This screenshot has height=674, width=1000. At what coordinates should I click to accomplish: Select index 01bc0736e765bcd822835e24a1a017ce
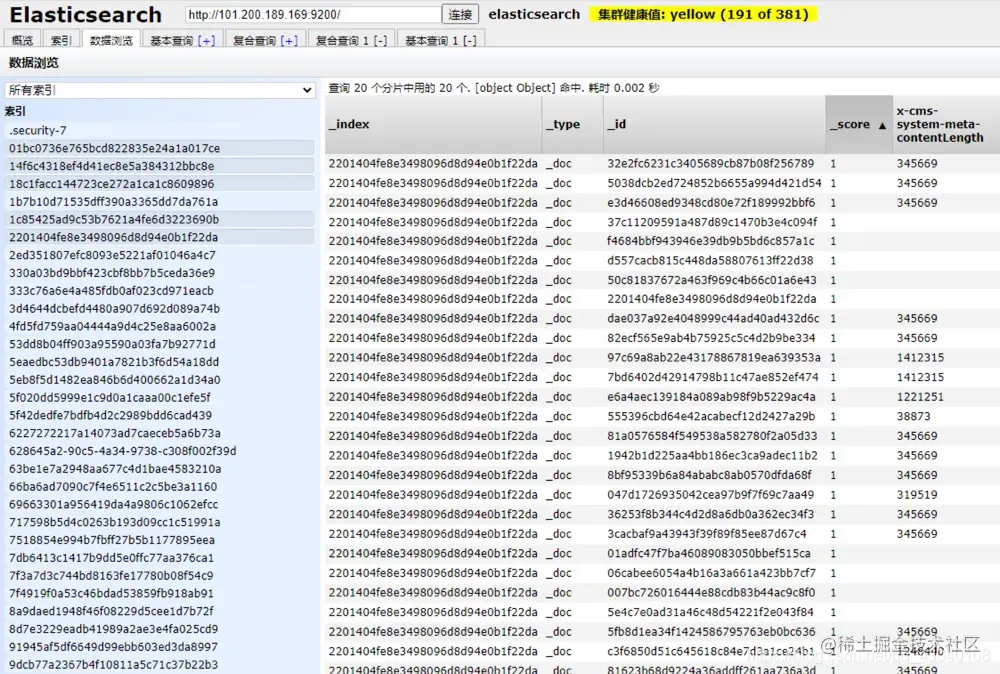(x=159, y=148)
